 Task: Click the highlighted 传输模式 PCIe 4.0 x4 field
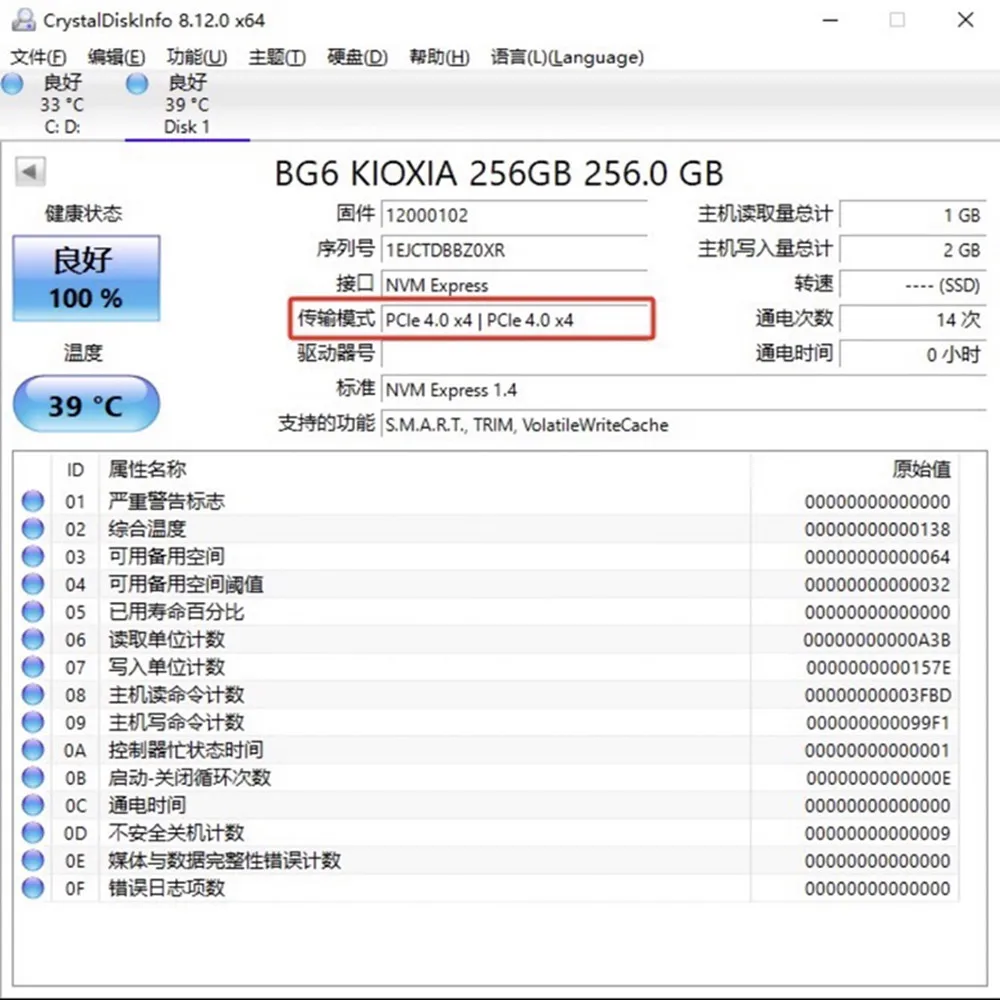[517, 319]
